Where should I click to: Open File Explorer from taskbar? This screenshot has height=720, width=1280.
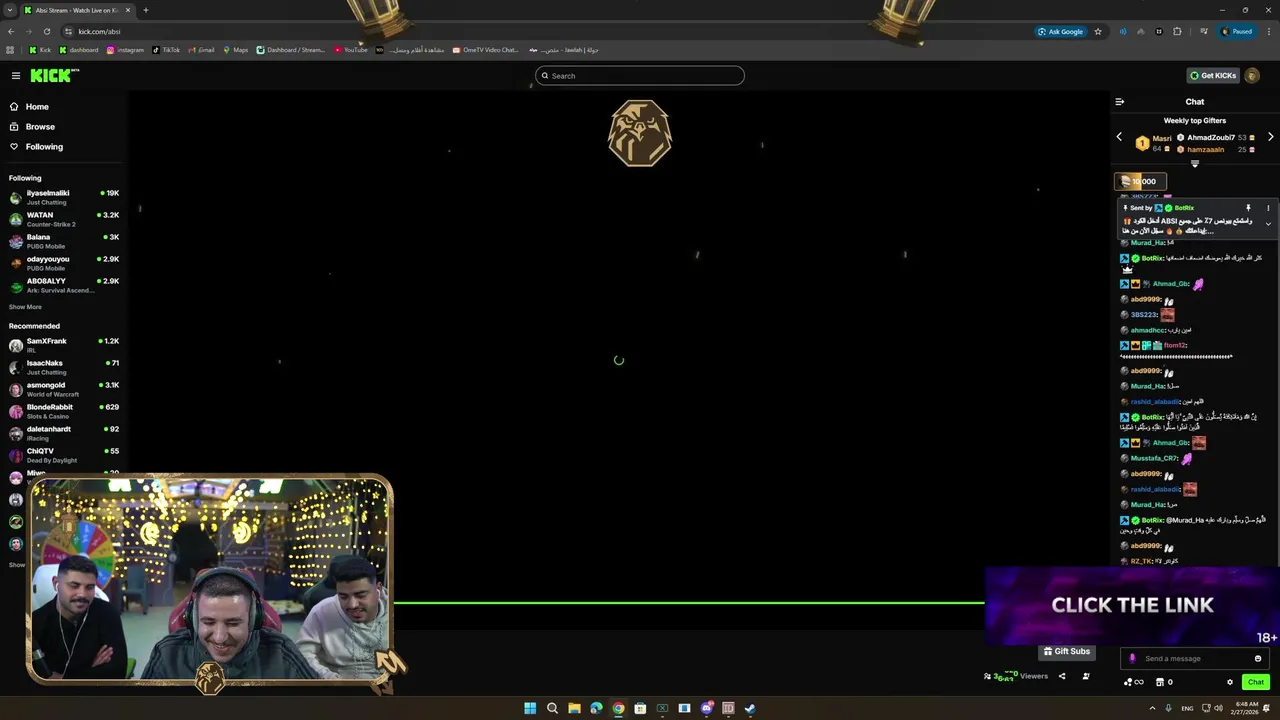[x=574, y=708]
